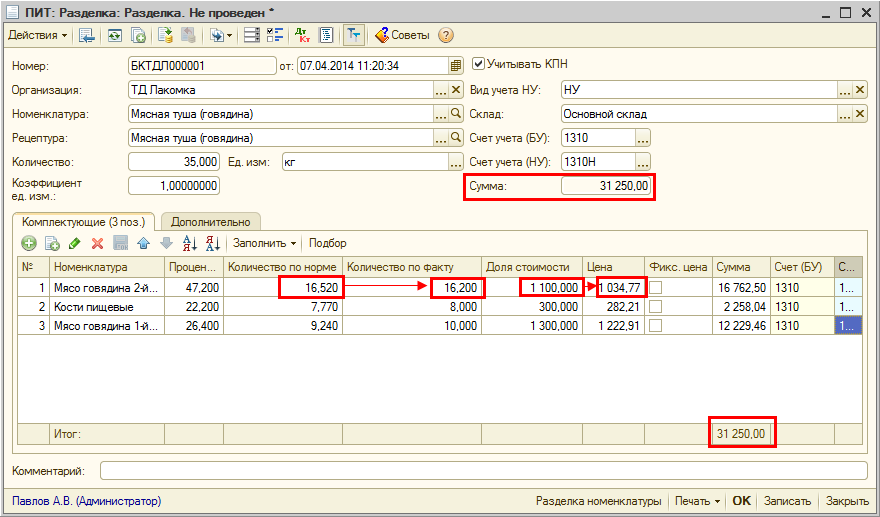Switch to the Дополнительно tab
This screenshot has width=880, height=517.
pyautogui.click(x=211, y=221)
